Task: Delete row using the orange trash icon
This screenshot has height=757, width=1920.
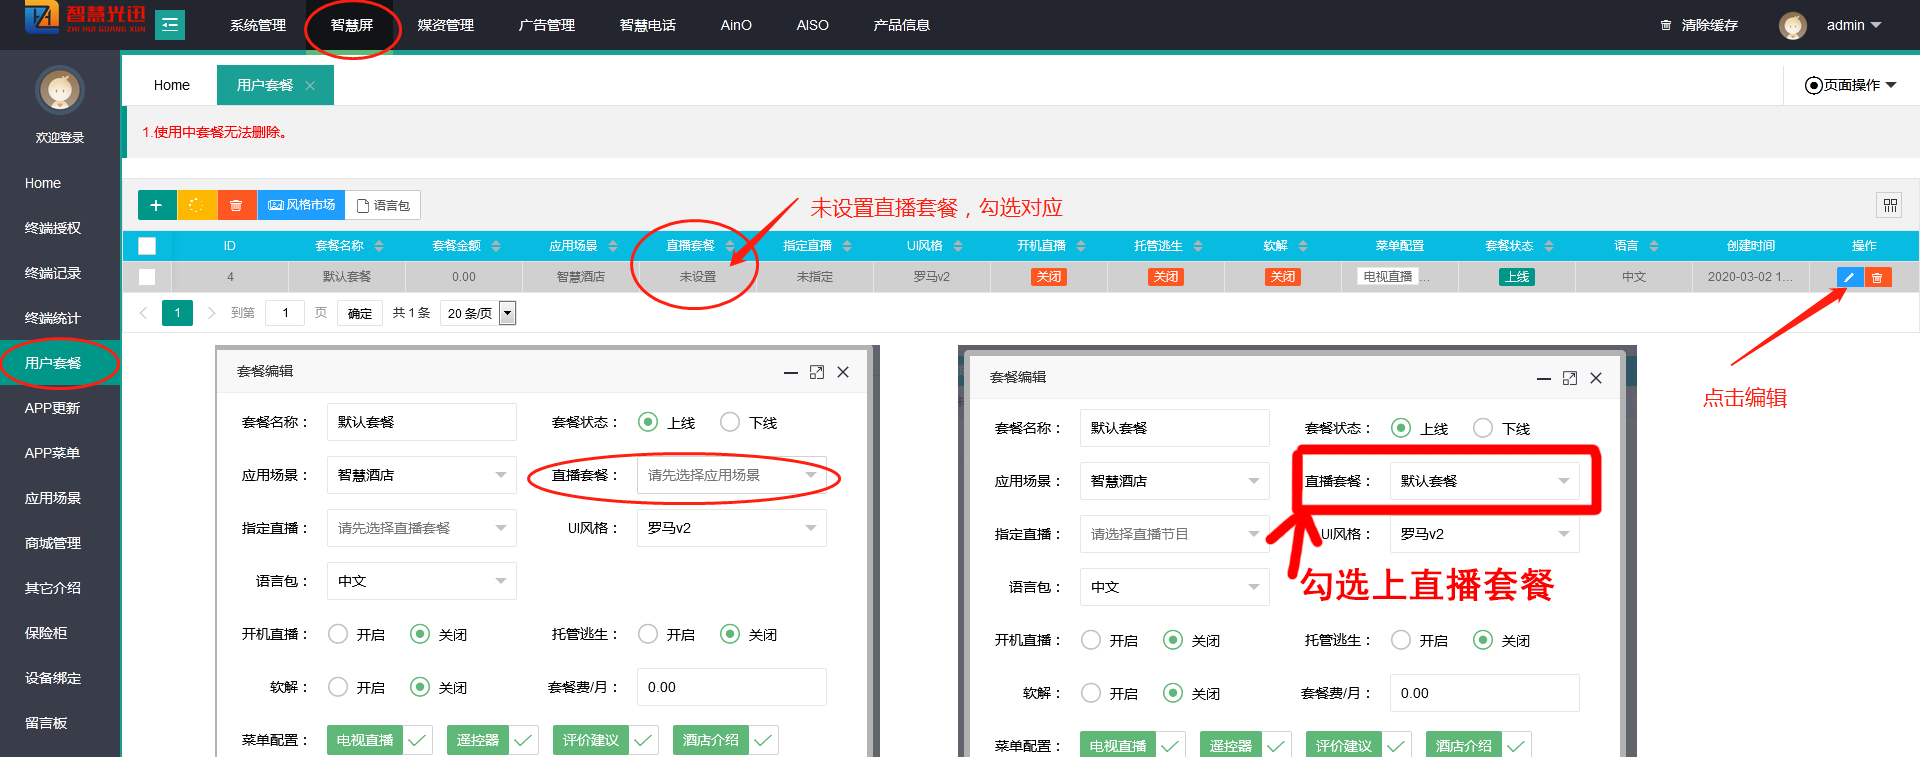Action: pos(1877,277)
